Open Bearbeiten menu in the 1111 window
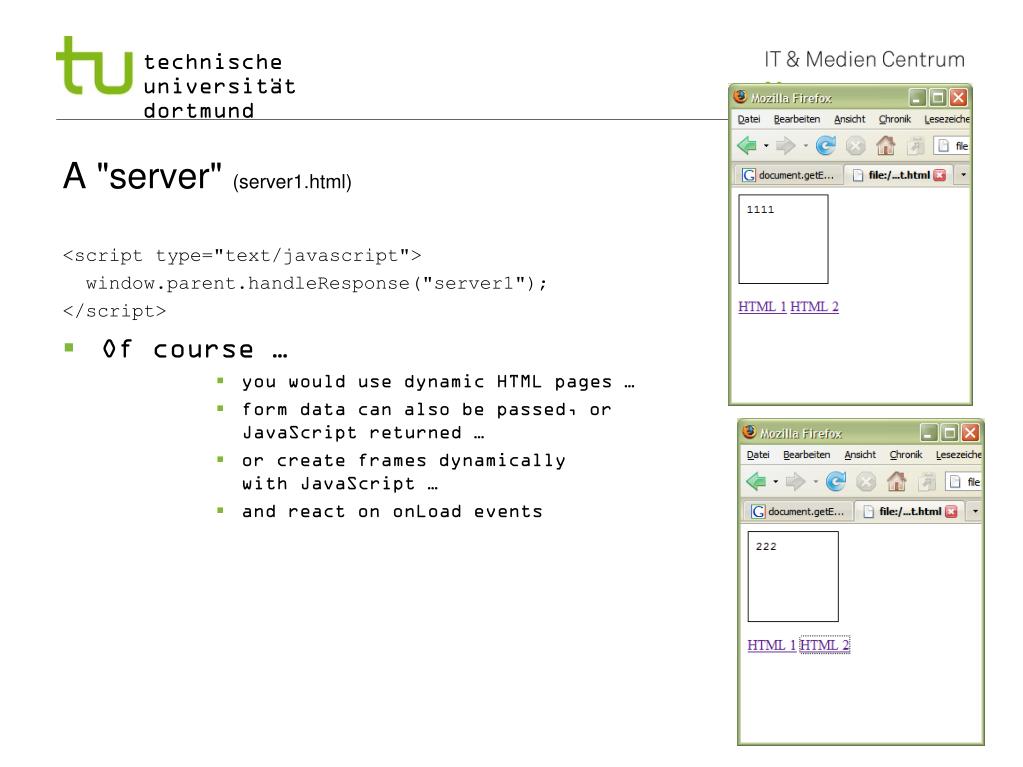1023x767 pixels. click(x=797, y=119)
